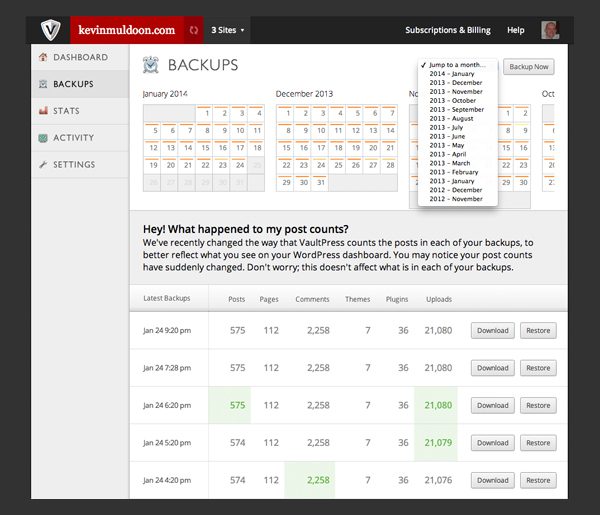Image resolution: width=600 pixels, height=515 pixels.
Task: Select 2013 - October in month list
Action: point(452,100)
